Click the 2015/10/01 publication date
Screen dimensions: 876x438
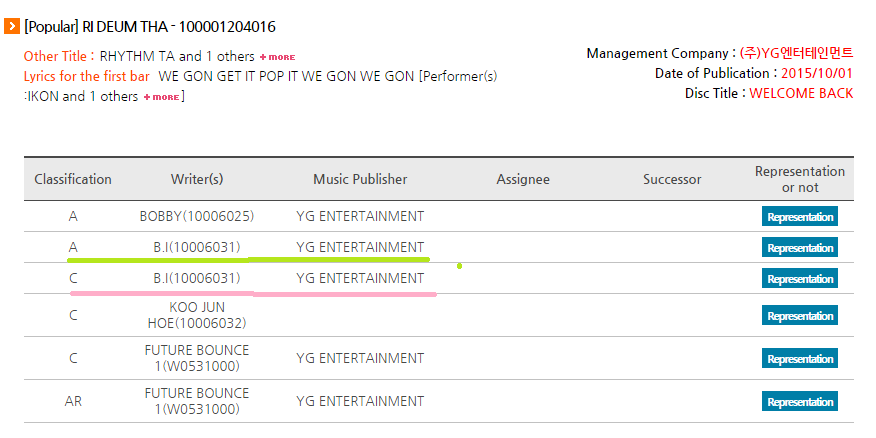pyautogui.click(x=817, y=74)
